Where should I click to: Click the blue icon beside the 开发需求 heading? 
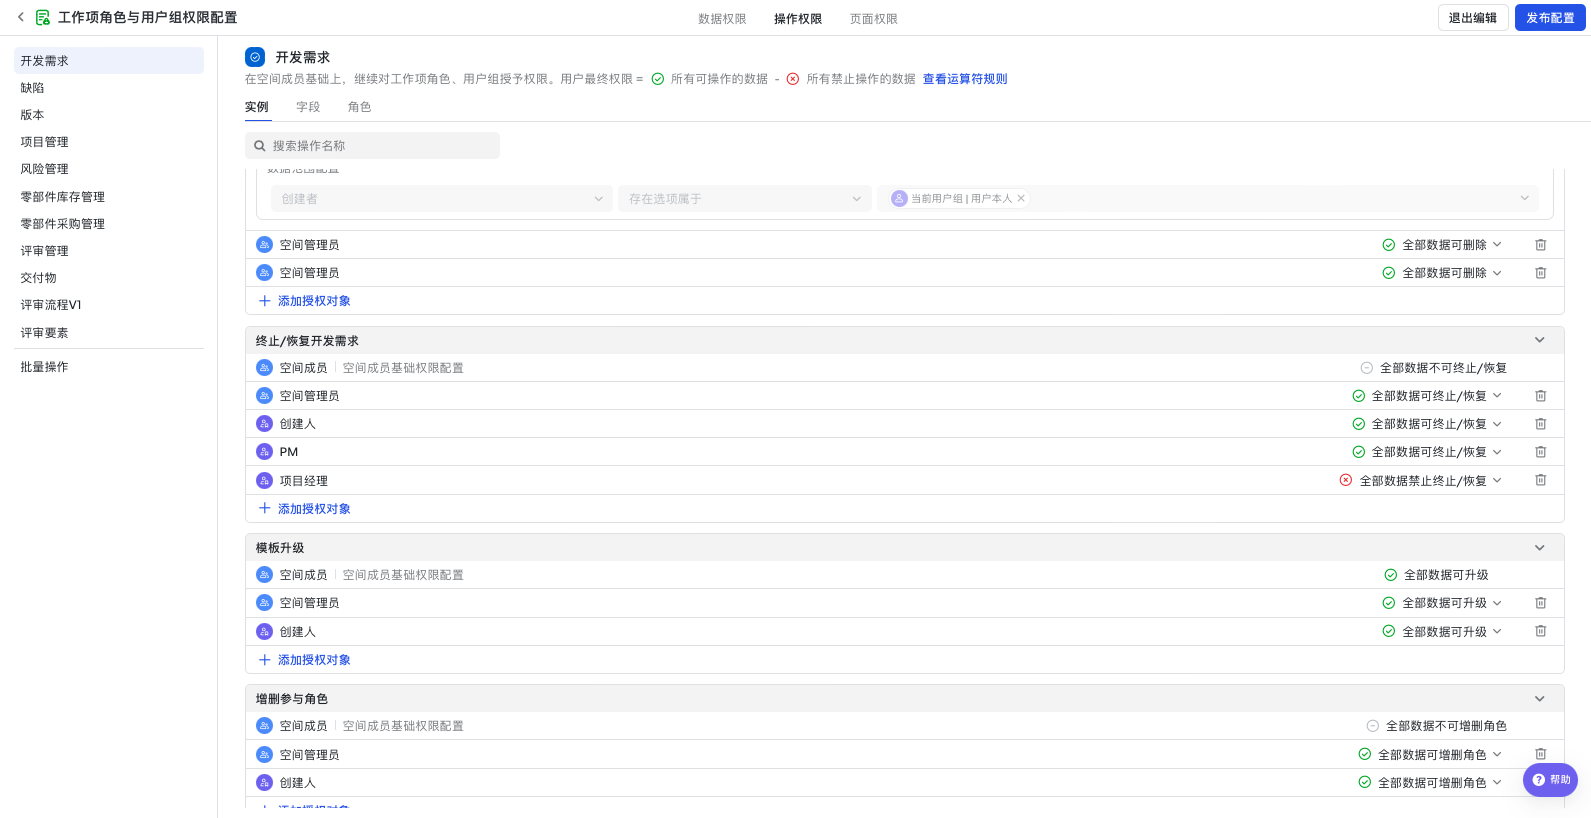tap(255, 57)
